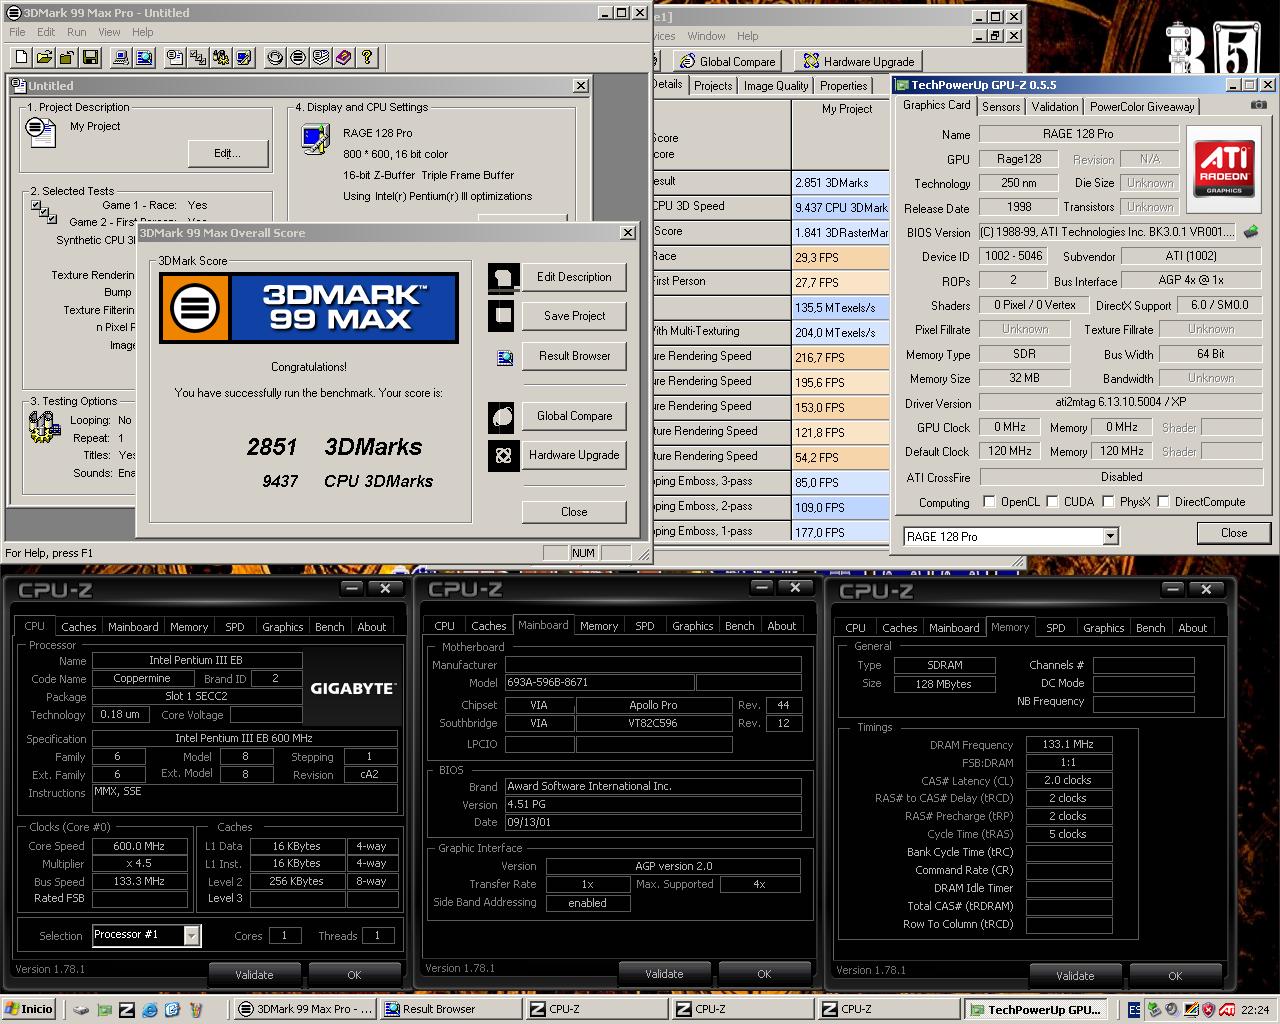This screenshot has width=1280, height=1024.
Task: Click the icon beside Save Project button
Action: tap(503, 316)
